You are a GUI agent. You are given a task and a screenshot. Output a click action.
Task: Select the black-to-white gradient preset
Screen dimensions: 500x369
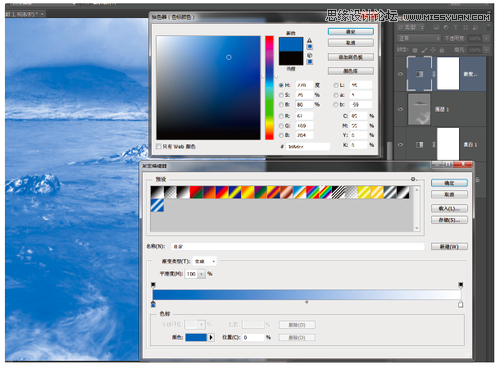[157, 193]
